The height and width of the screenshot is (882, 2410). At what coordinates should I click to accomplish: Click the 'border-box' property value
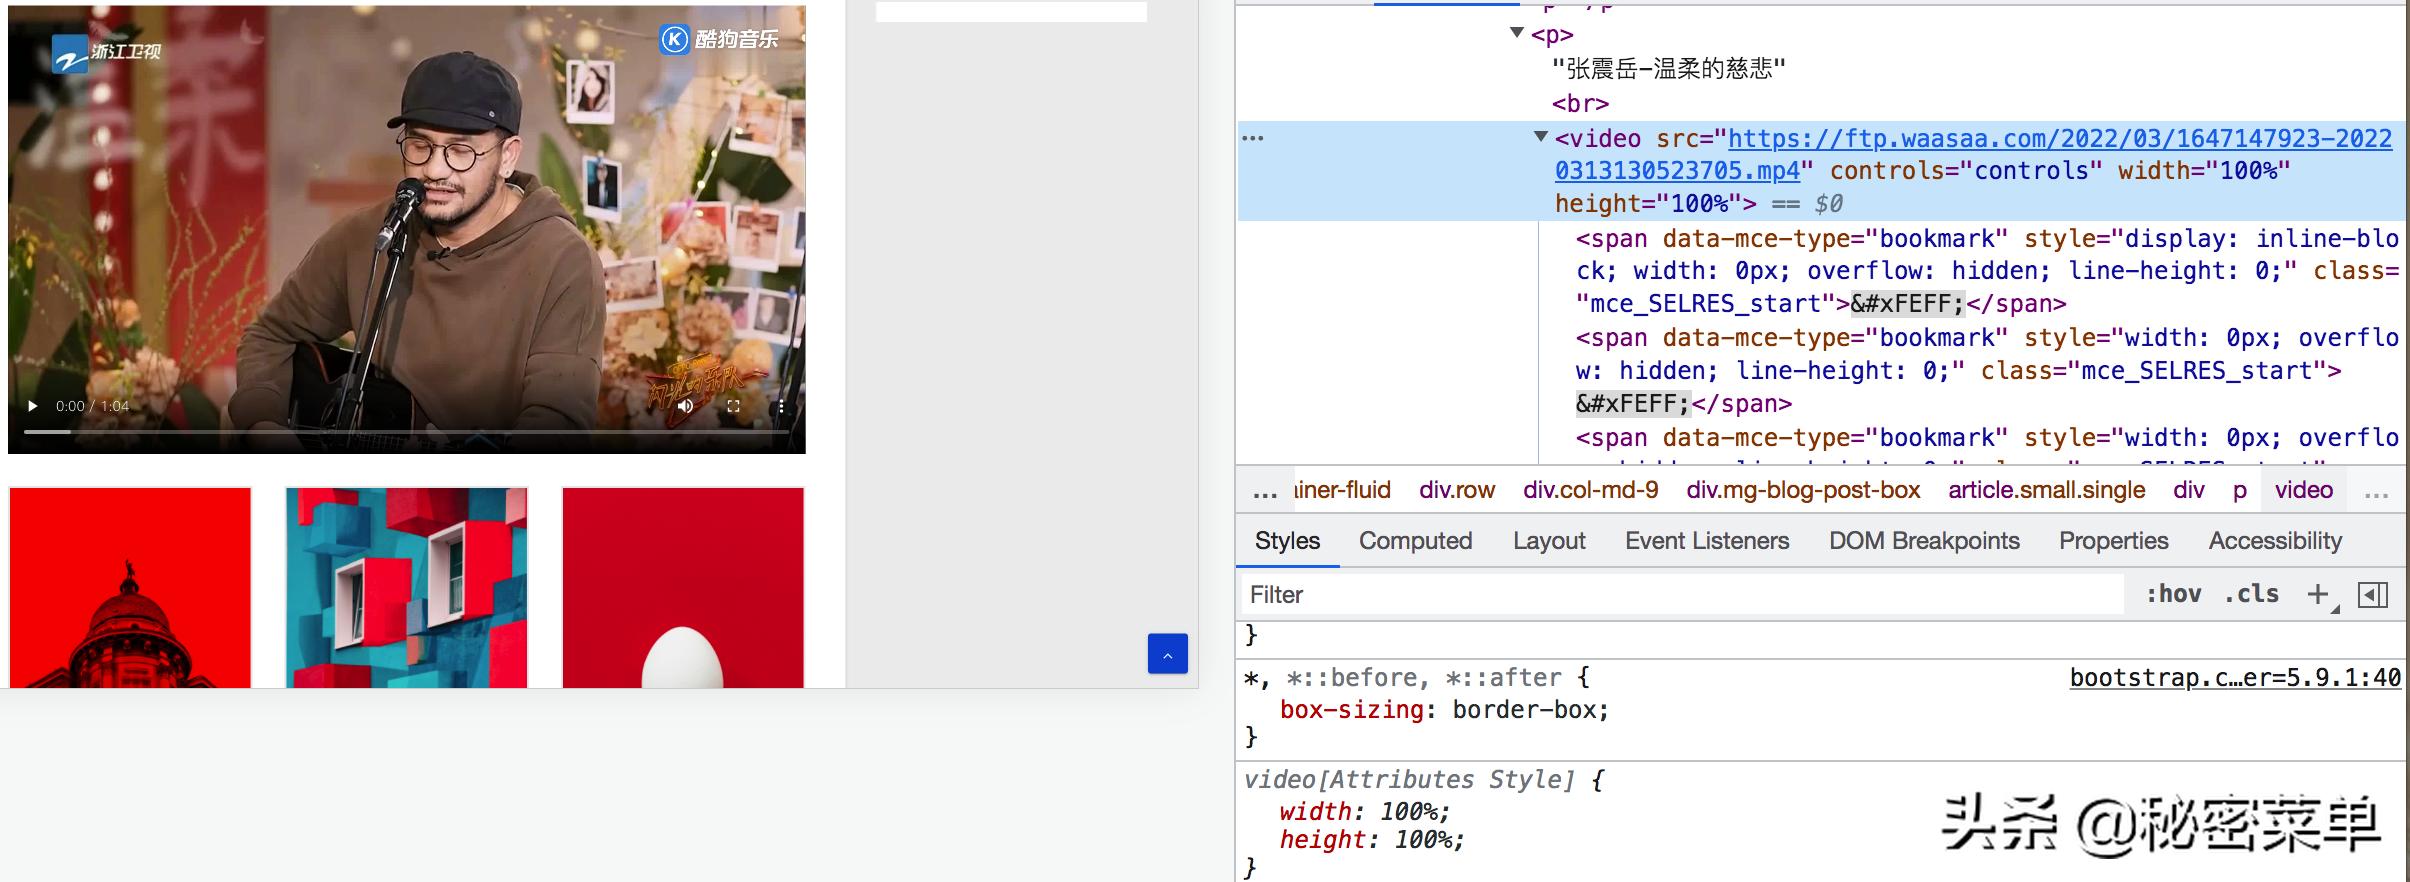[1524, 710]
